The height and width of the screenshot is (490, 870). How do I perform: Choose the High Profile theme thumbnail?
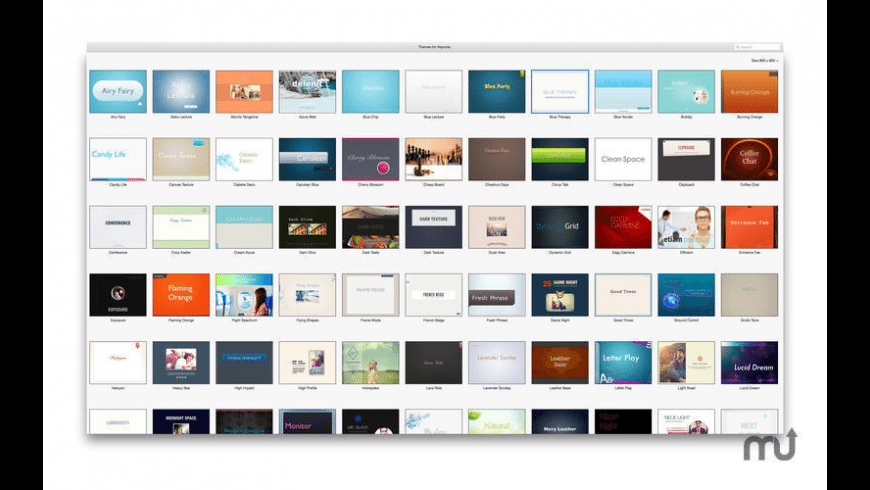[307, 362]
